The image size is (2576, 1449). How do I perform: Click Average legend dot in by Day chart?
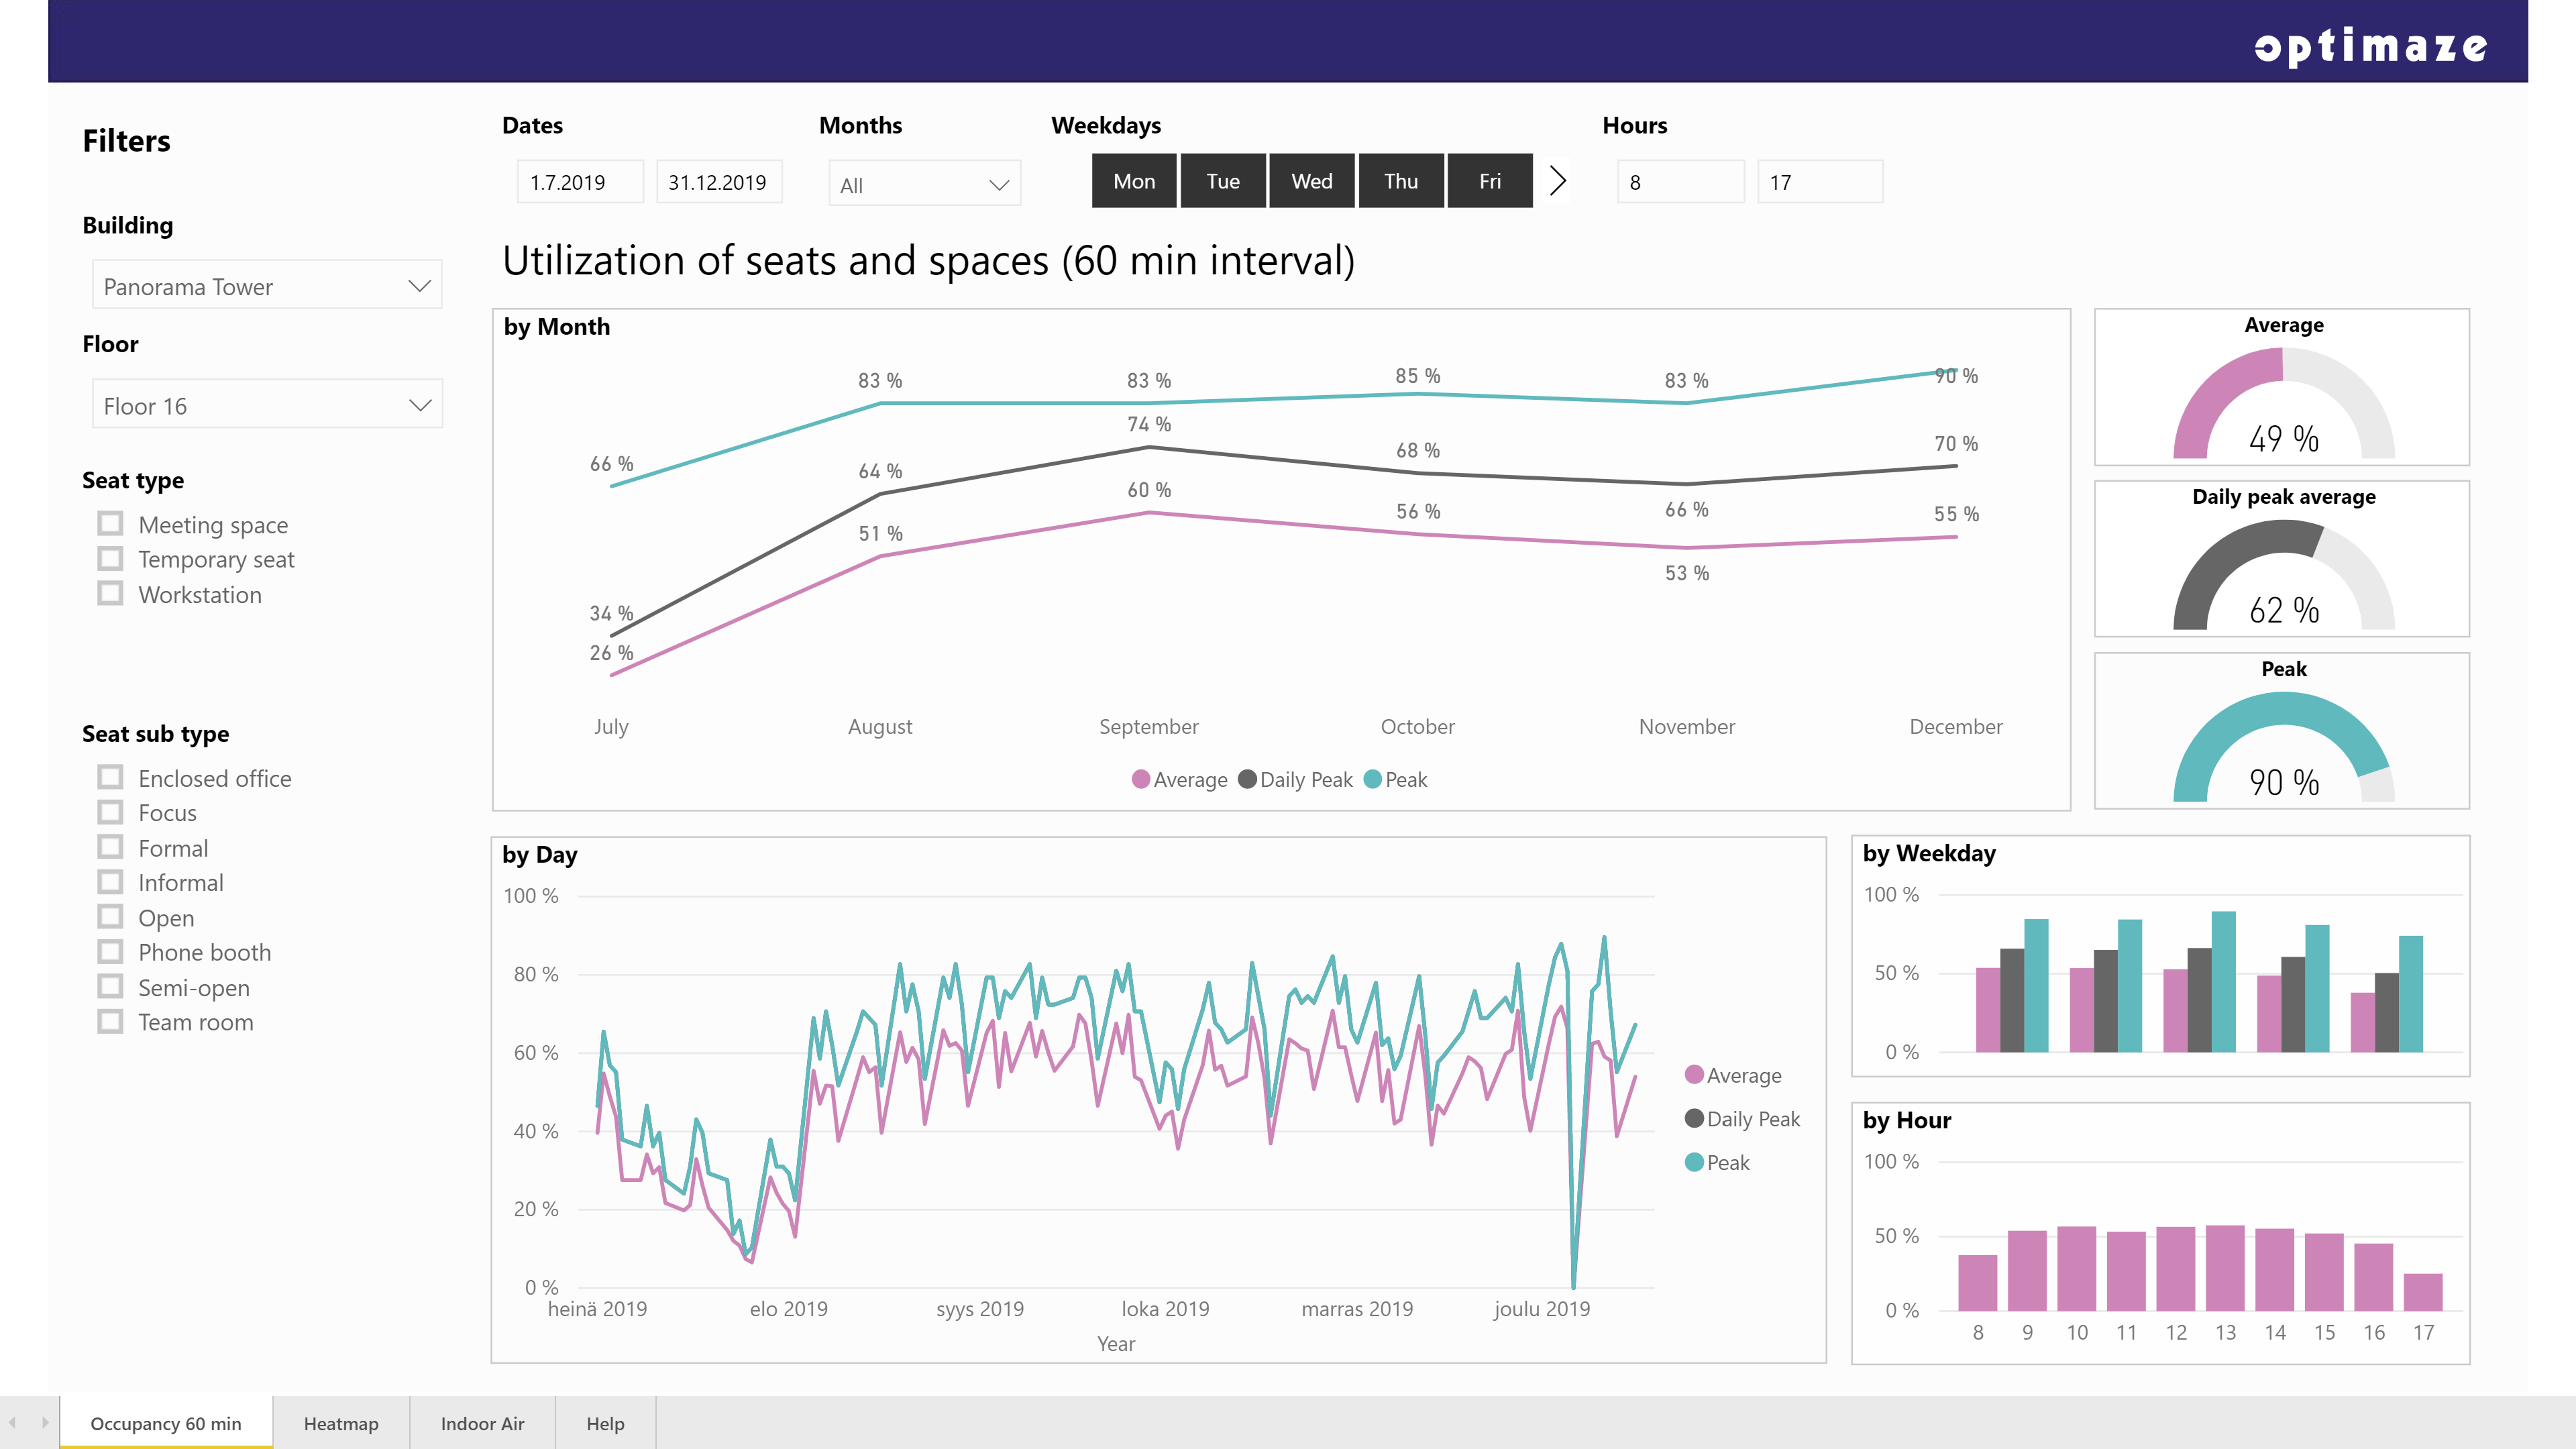click(1694, 1075)
